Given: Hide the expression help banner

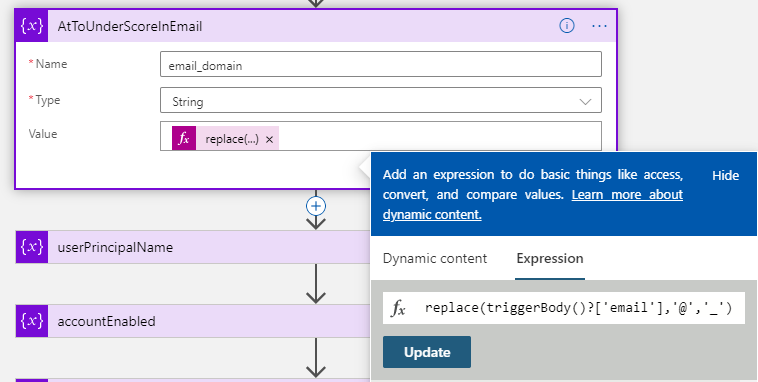Looking at the screenshot, I should 725,176.
